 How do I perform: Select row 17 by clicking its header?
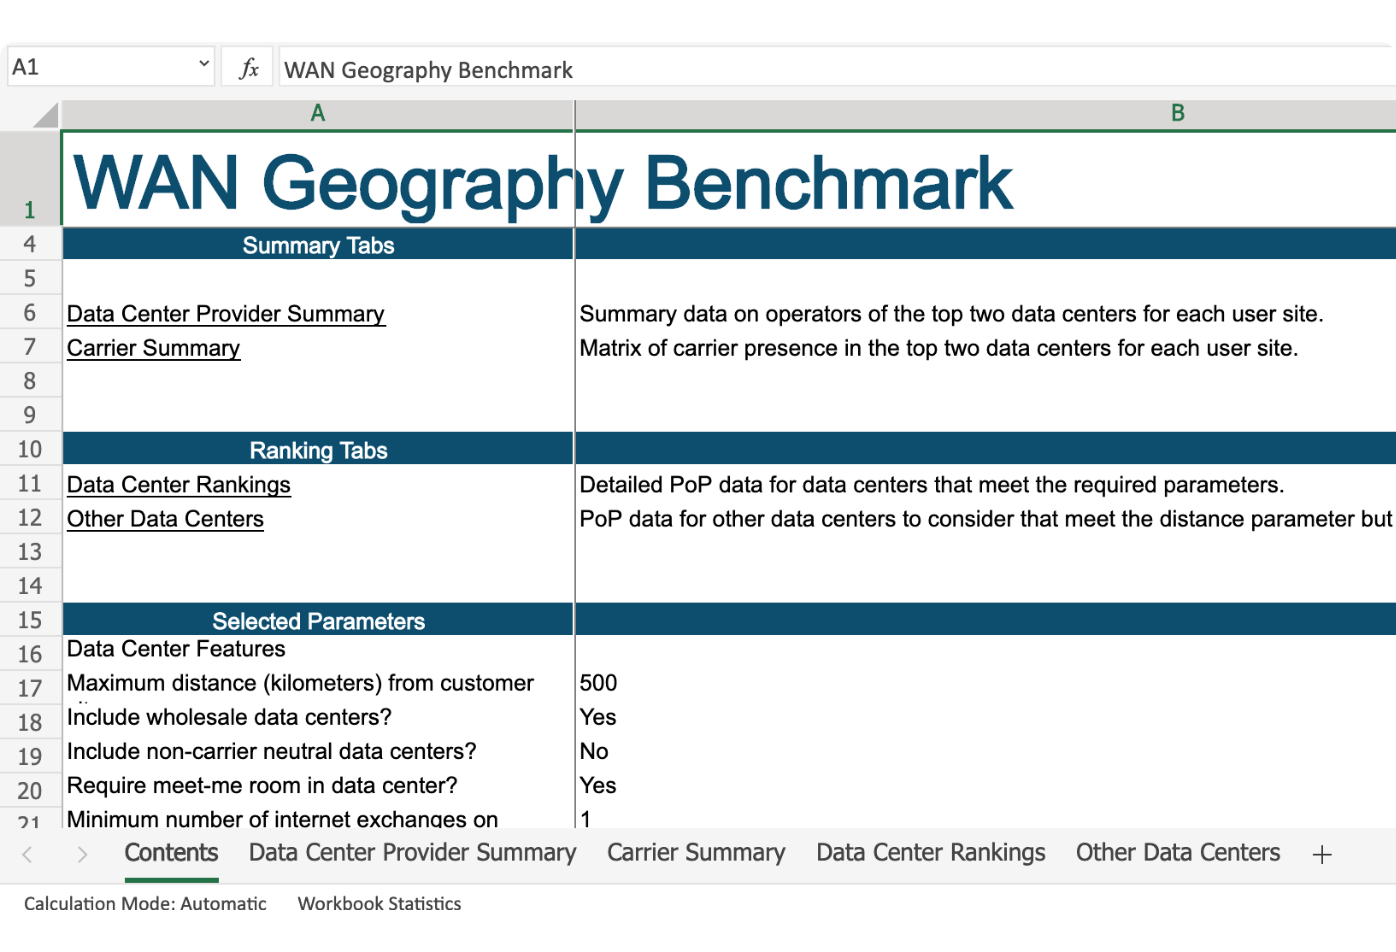30,687
